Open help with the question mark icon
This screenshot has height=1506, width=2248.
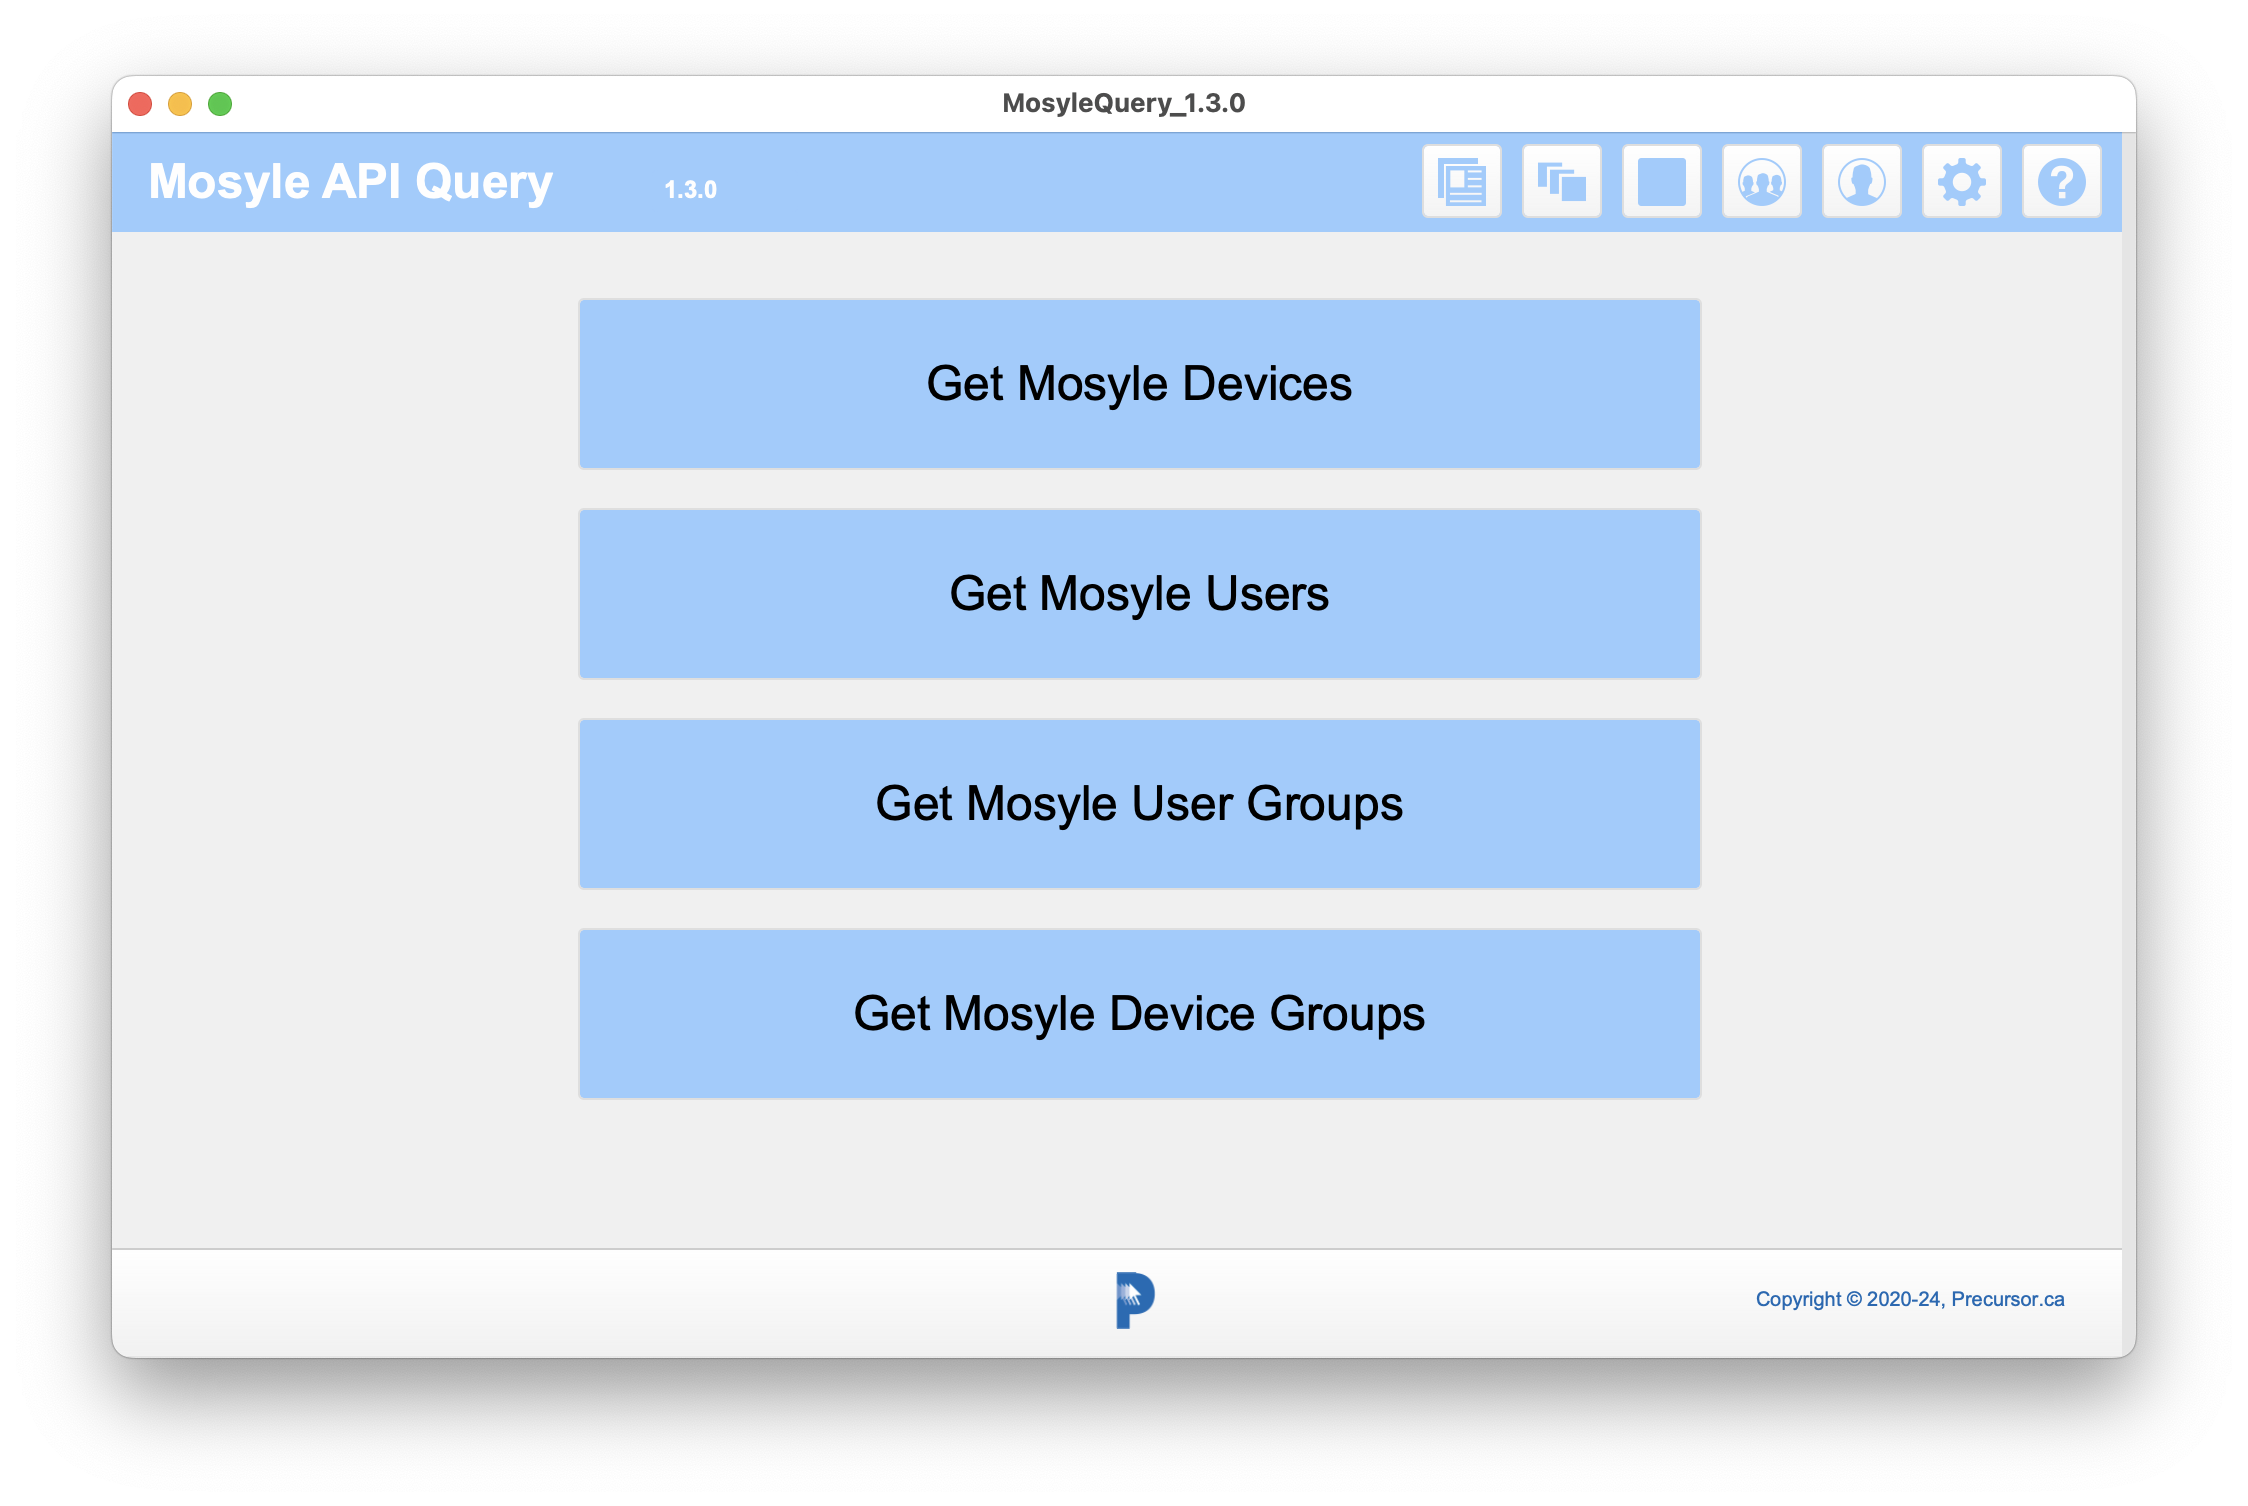(x=2061, y=182)
